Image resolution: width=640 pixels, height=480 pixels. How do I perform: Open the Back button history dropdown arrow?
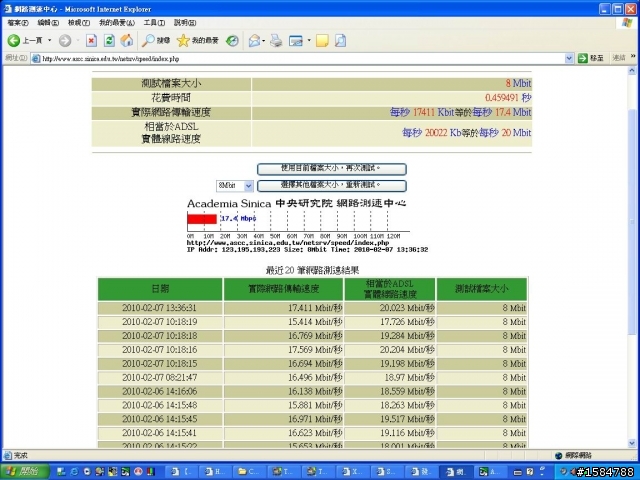click(x=49, y=40)
